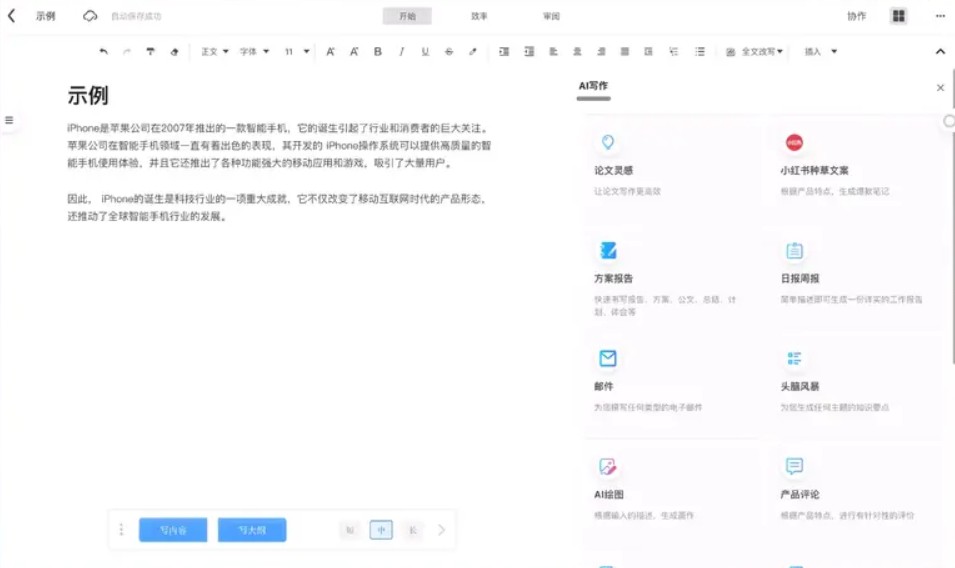
Task: Click in the paragraph starting with 因此
Action: pos(277,208)
